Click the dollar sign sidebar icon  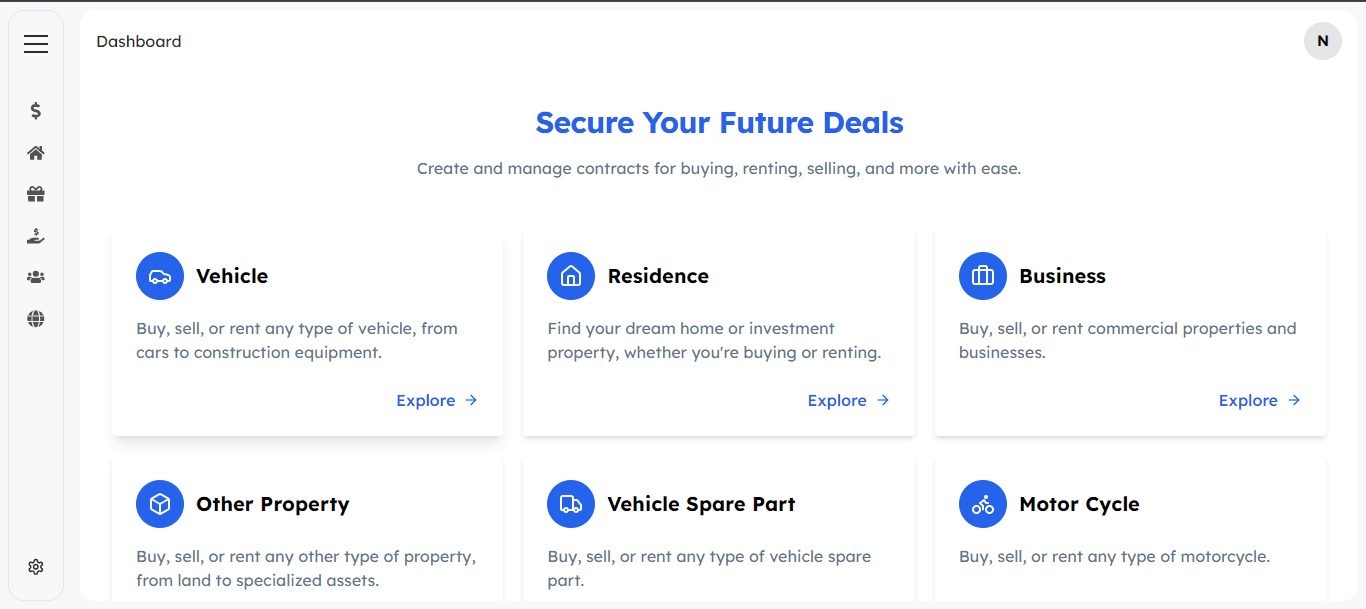tap(36, 111)
